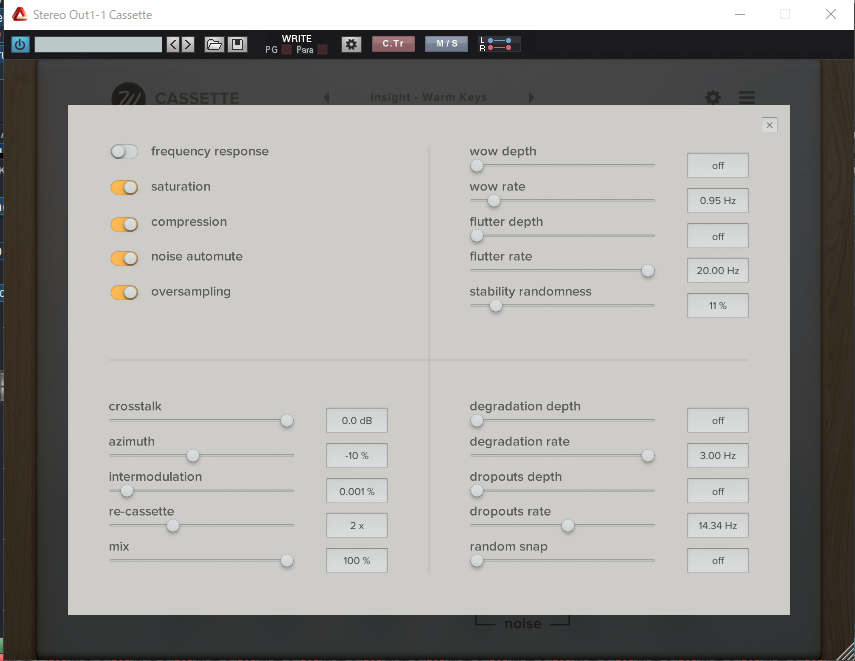Image resolution: width=855 pixels, height=661 pixels.
Task: Select the next preset arrow in toolbar
Action: 188,44
